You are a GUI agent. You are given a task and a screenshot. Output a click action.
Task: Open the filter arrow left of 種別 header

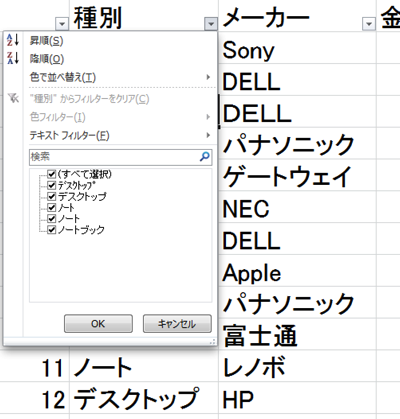click(62, 24)
